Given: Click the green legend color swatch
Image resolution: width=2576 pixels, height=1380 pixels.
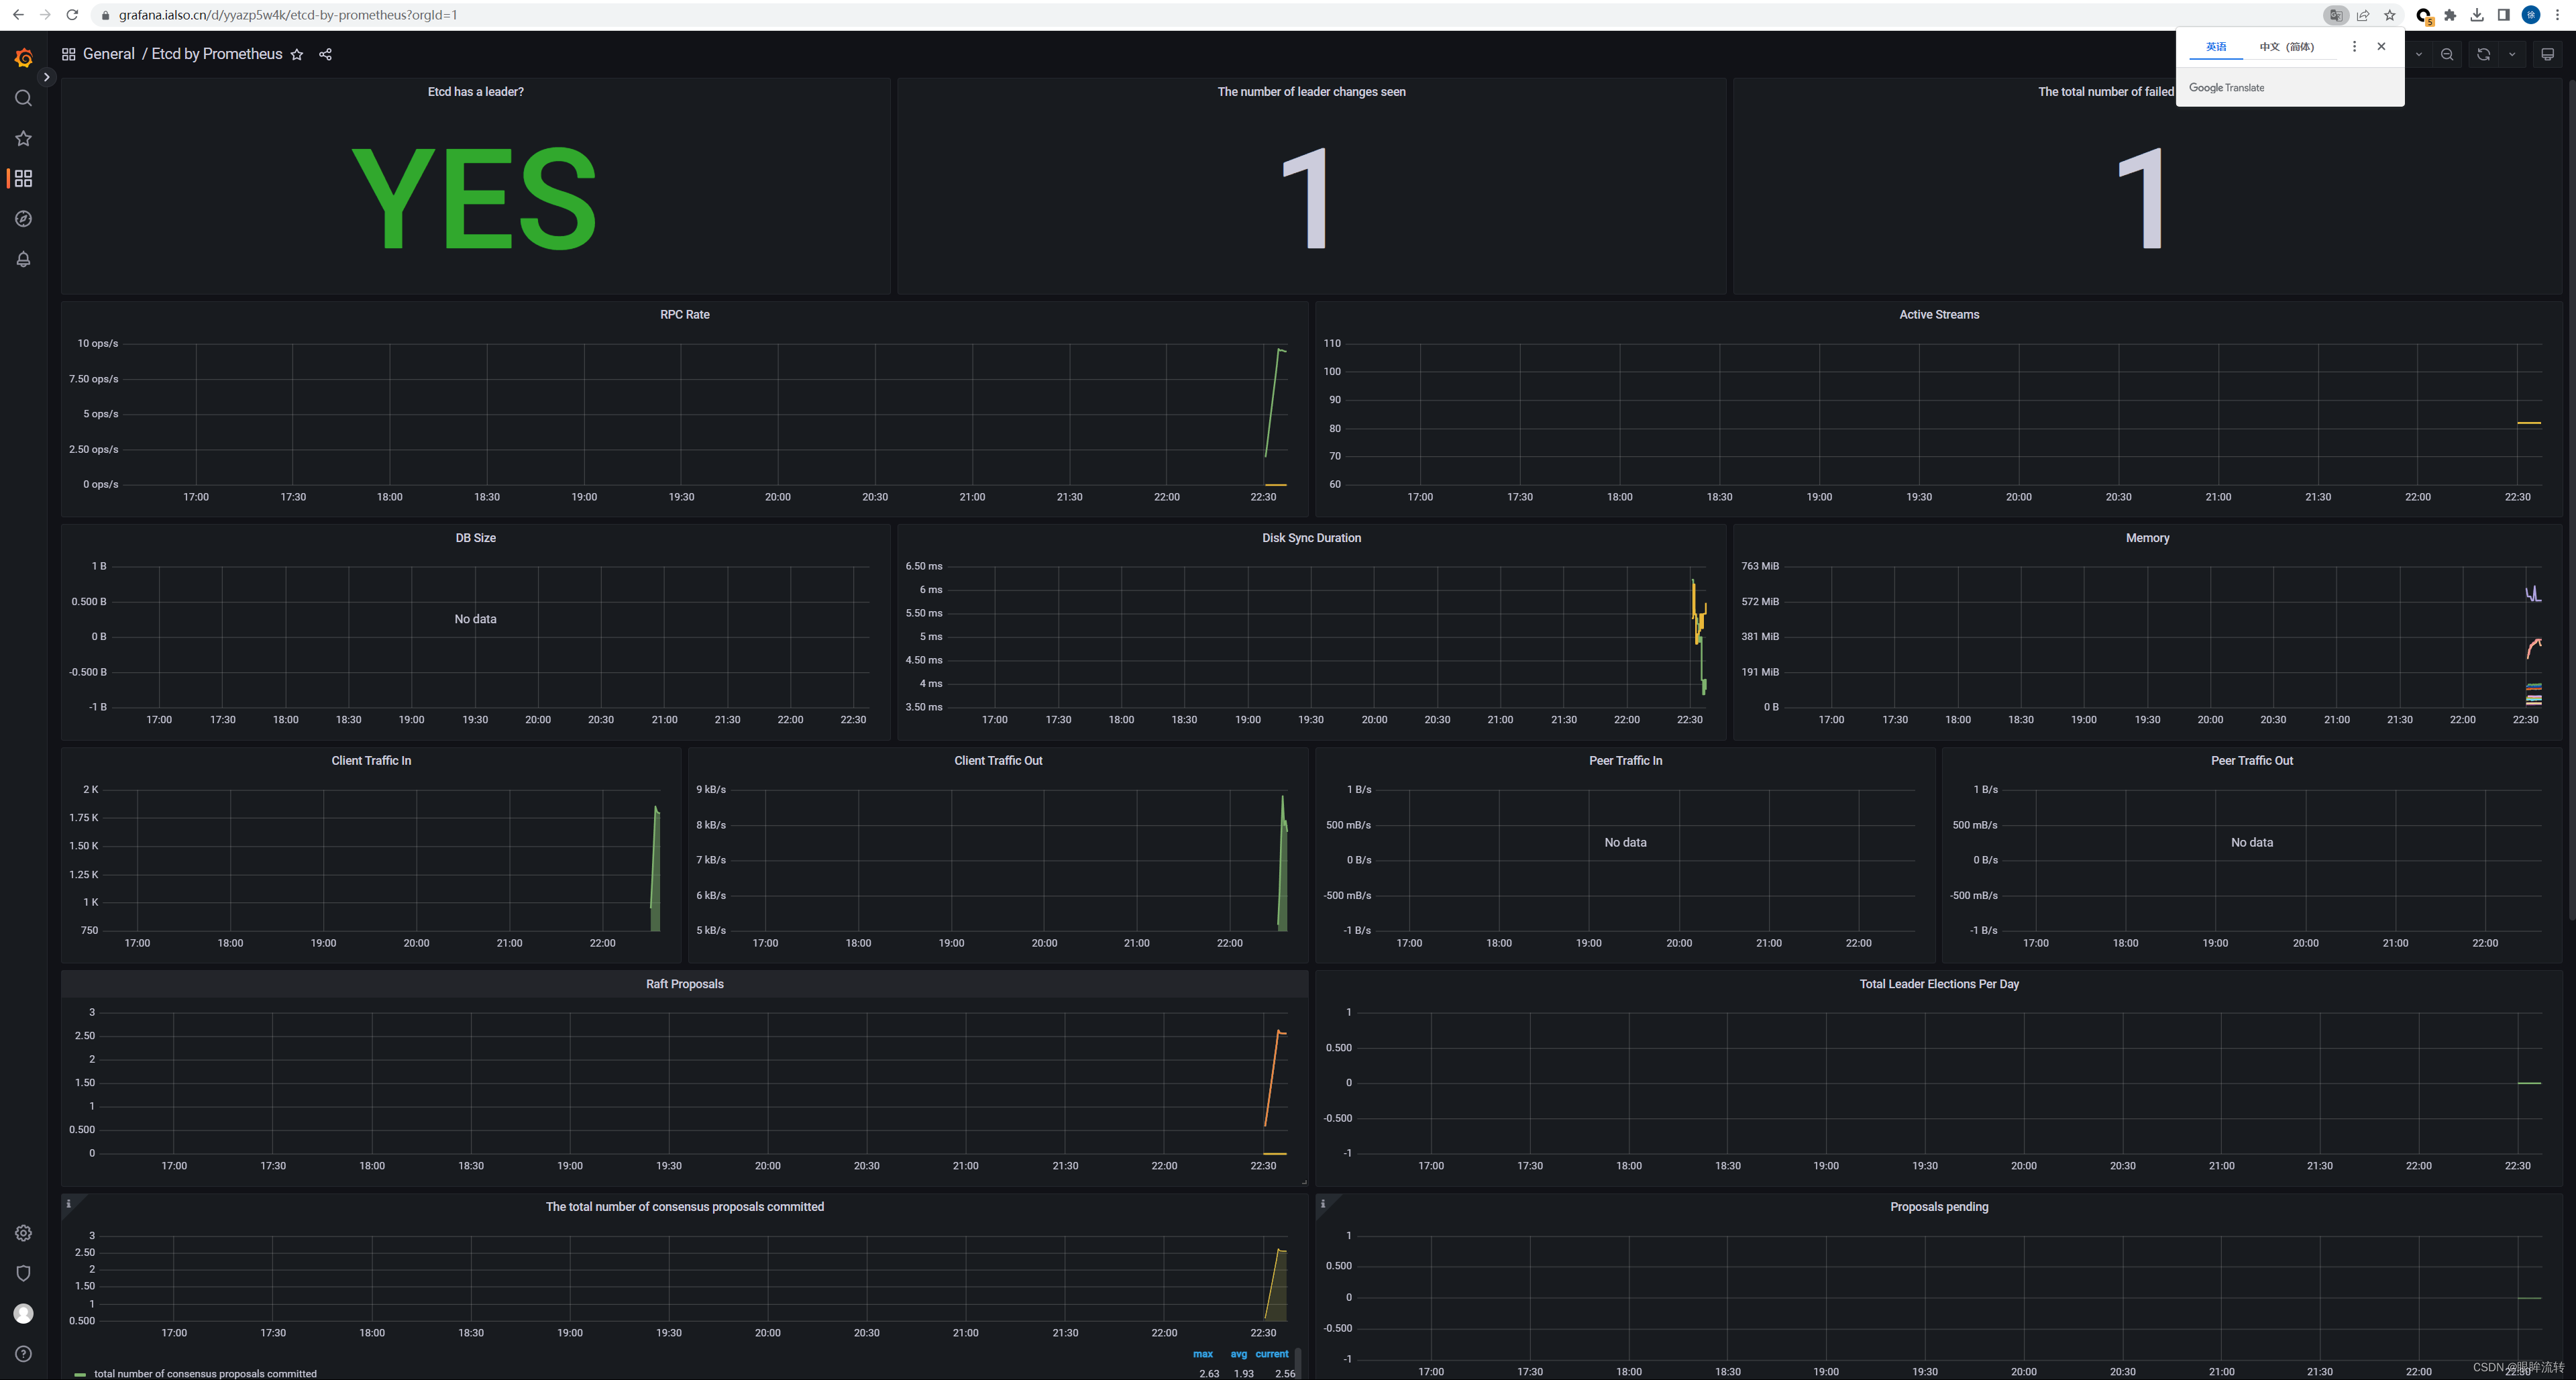Looking at the screenshot, I should [80, 1375].
